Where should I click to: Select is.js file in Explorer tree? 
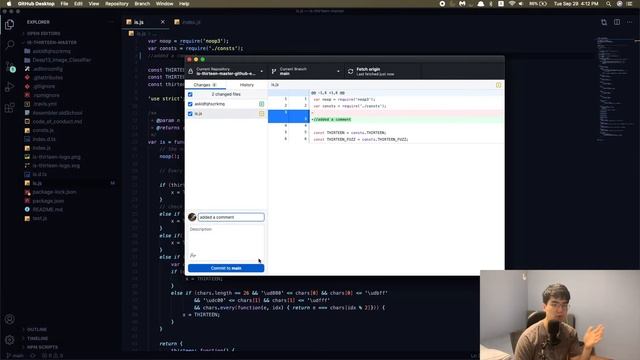click(x=37, y=183)
